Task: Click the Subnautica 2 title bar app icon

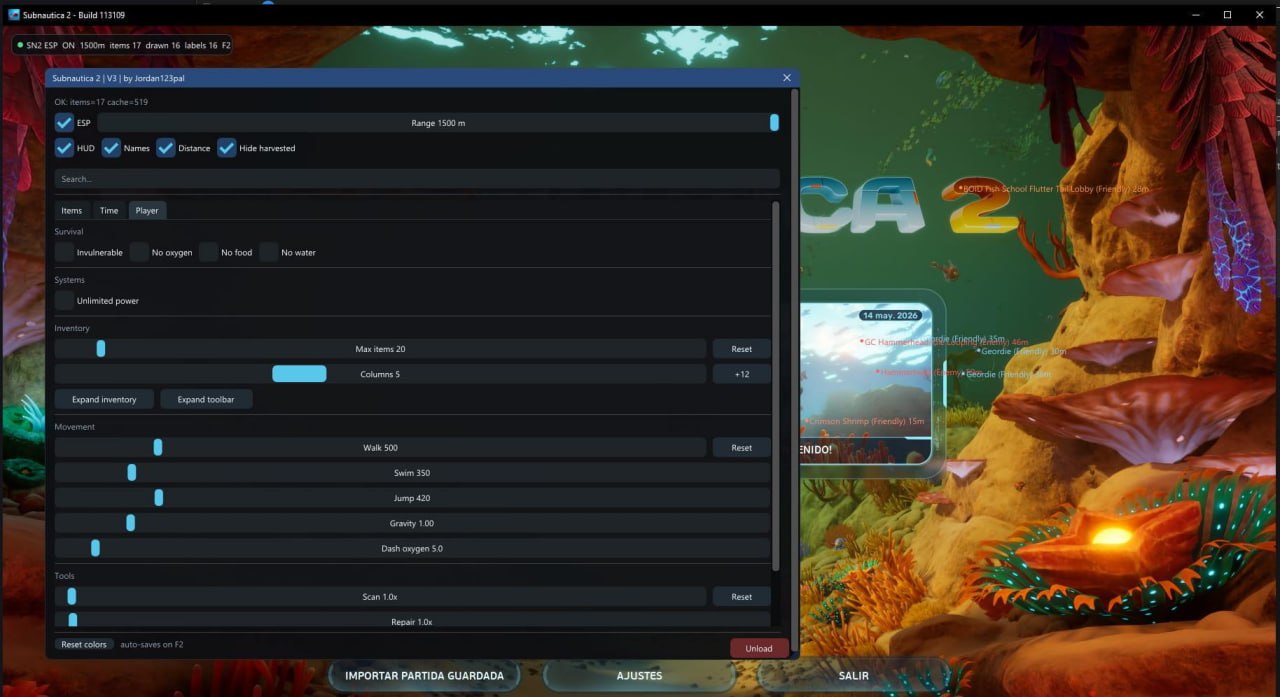Action: (14, 15)
